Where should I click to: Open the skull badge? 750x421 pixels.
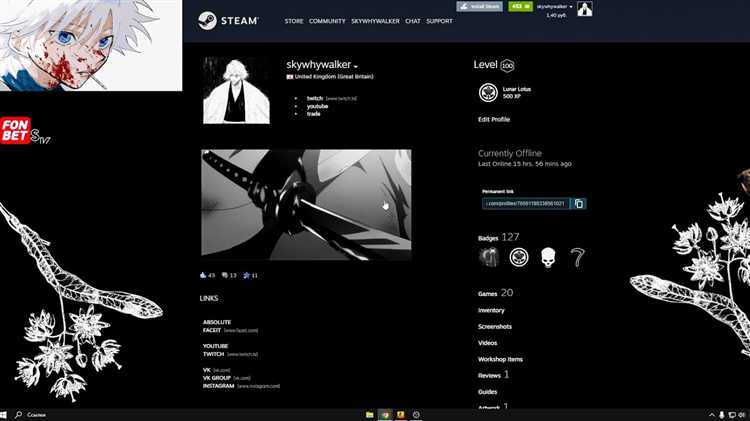pyautogui.click(x=549, y=257)
